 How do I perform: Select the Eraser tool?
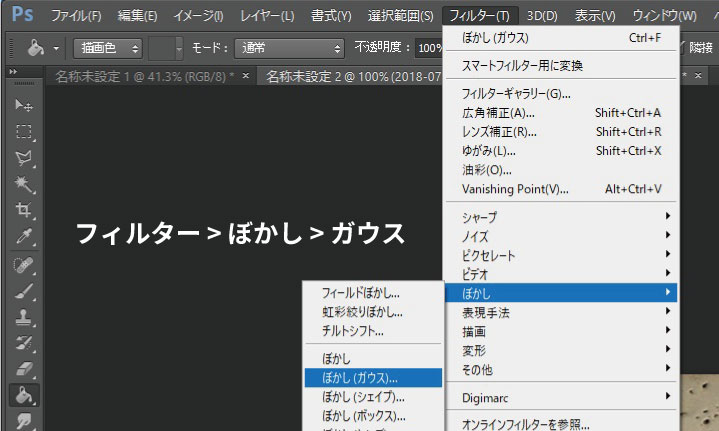click(23, 369)
